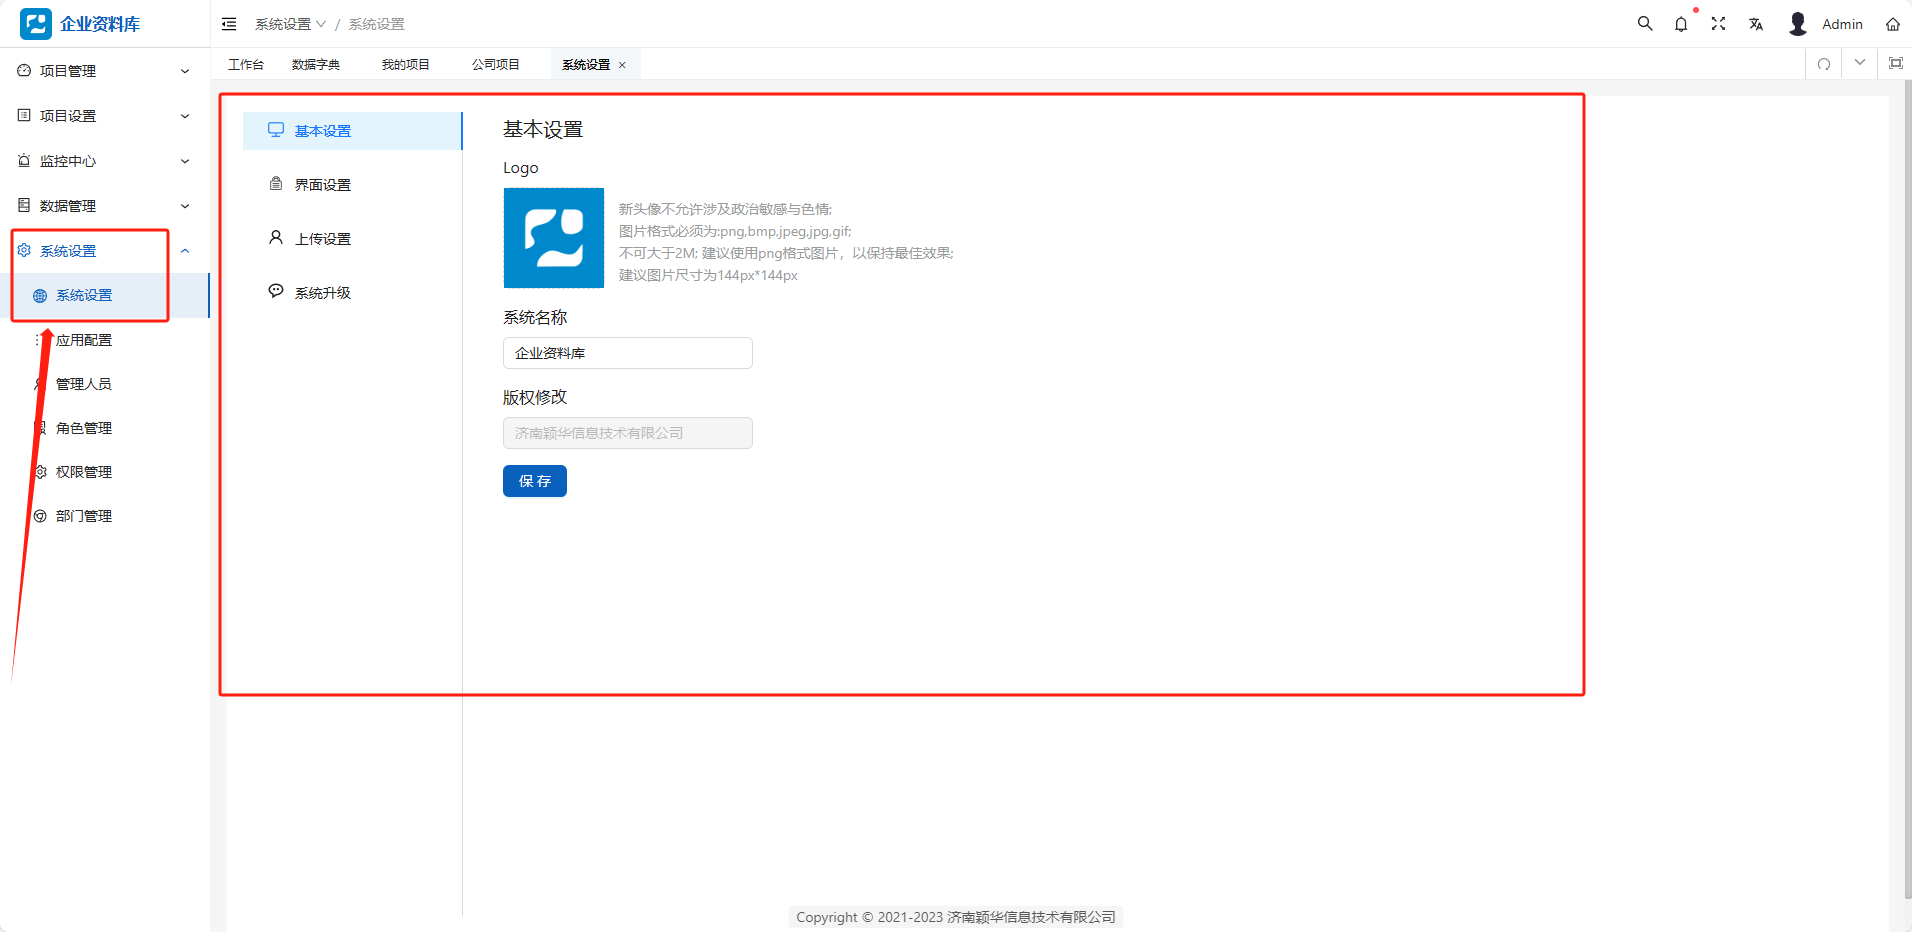Click the icon beside 部门管理
The width and height of the screenshot is (1912, 932).
click(40, 516)
